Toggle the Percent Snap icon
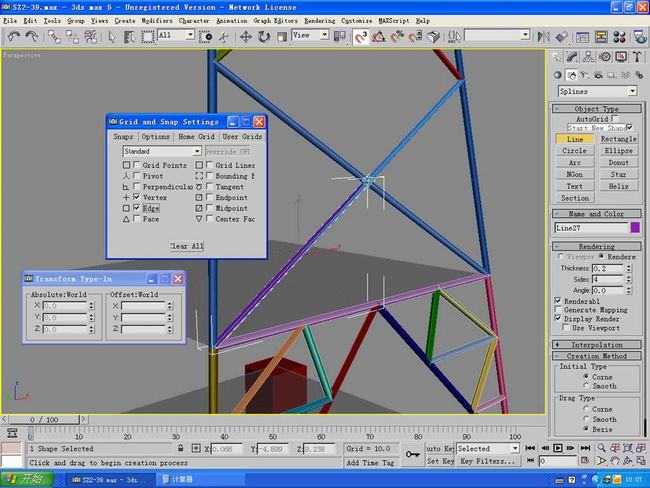Screen dimensions: 650x488 (x=397, y=36)
